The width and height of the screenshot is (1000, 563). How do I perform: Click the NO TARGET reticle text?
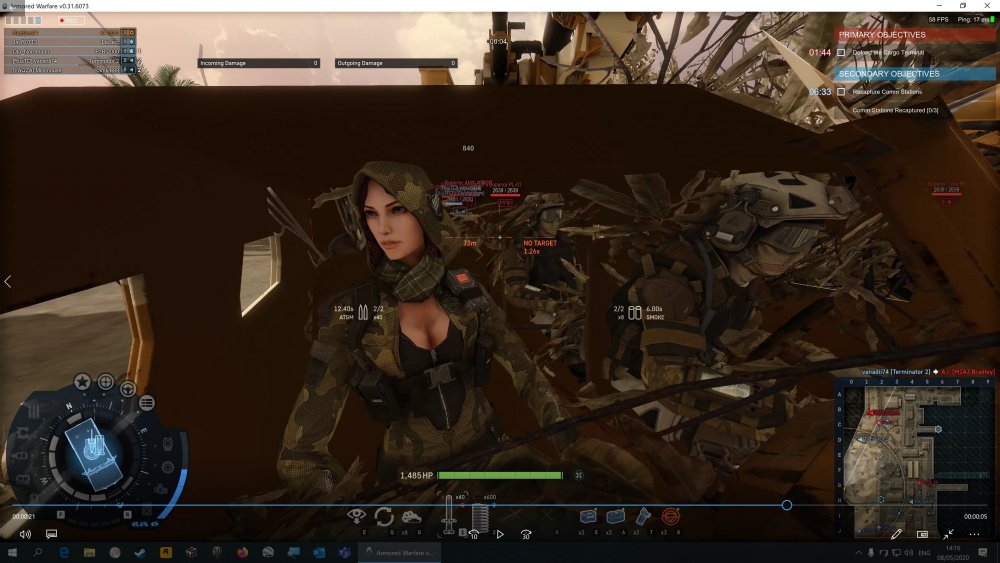540,243
